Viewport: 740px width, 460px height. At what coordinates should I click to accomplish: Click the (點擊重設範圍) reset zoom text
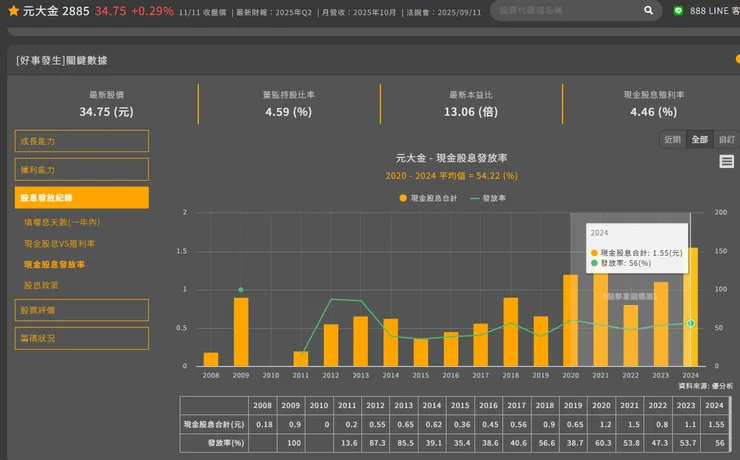[631, 296]
